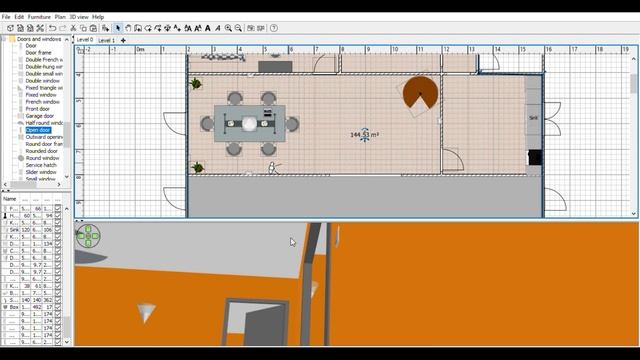Activate the Pan hand tool

128,28
